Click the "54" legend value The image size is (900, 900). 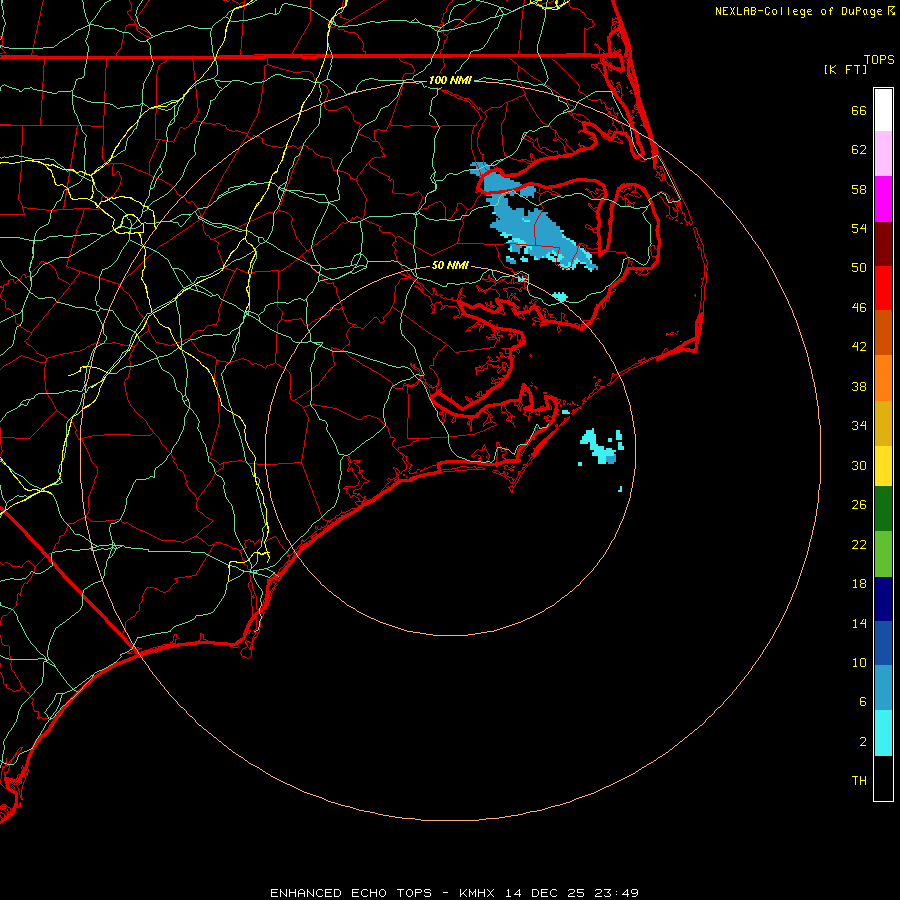coord(859,228)
